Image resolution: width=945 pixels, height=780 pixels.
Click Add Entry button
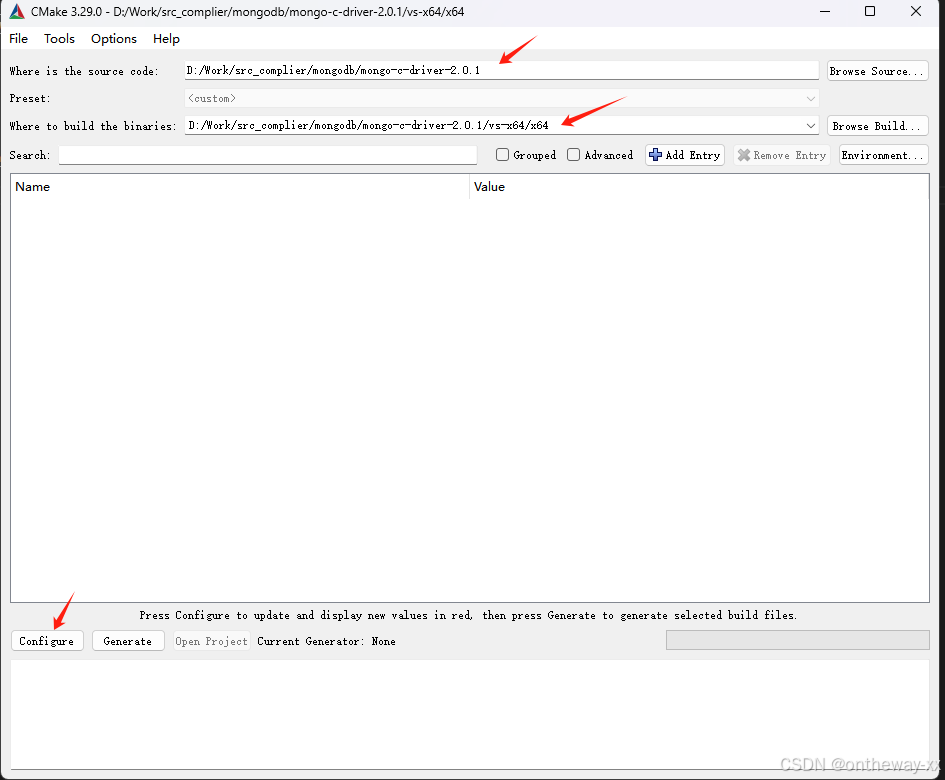[685, 155]
